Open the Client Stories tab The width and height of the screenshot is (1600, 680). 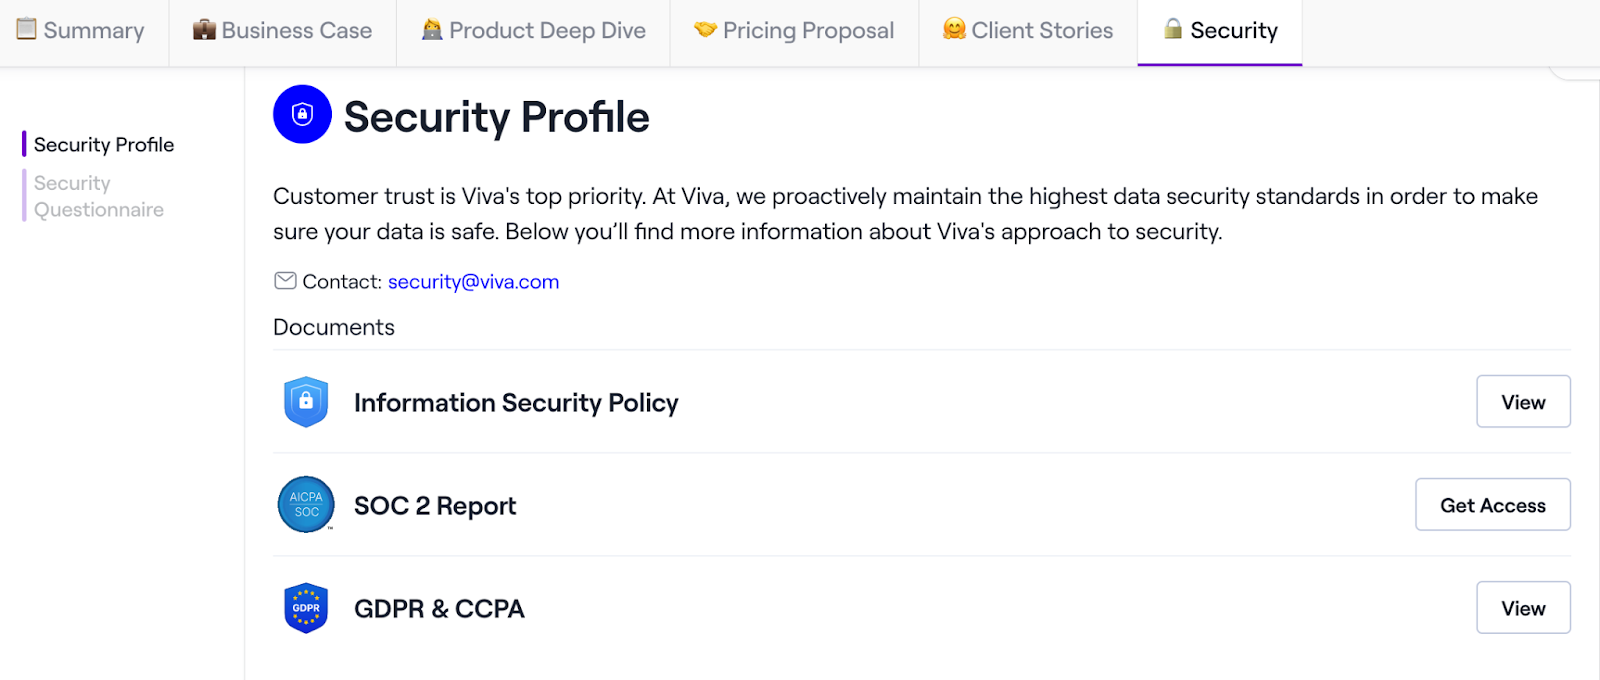[1028, 32]
